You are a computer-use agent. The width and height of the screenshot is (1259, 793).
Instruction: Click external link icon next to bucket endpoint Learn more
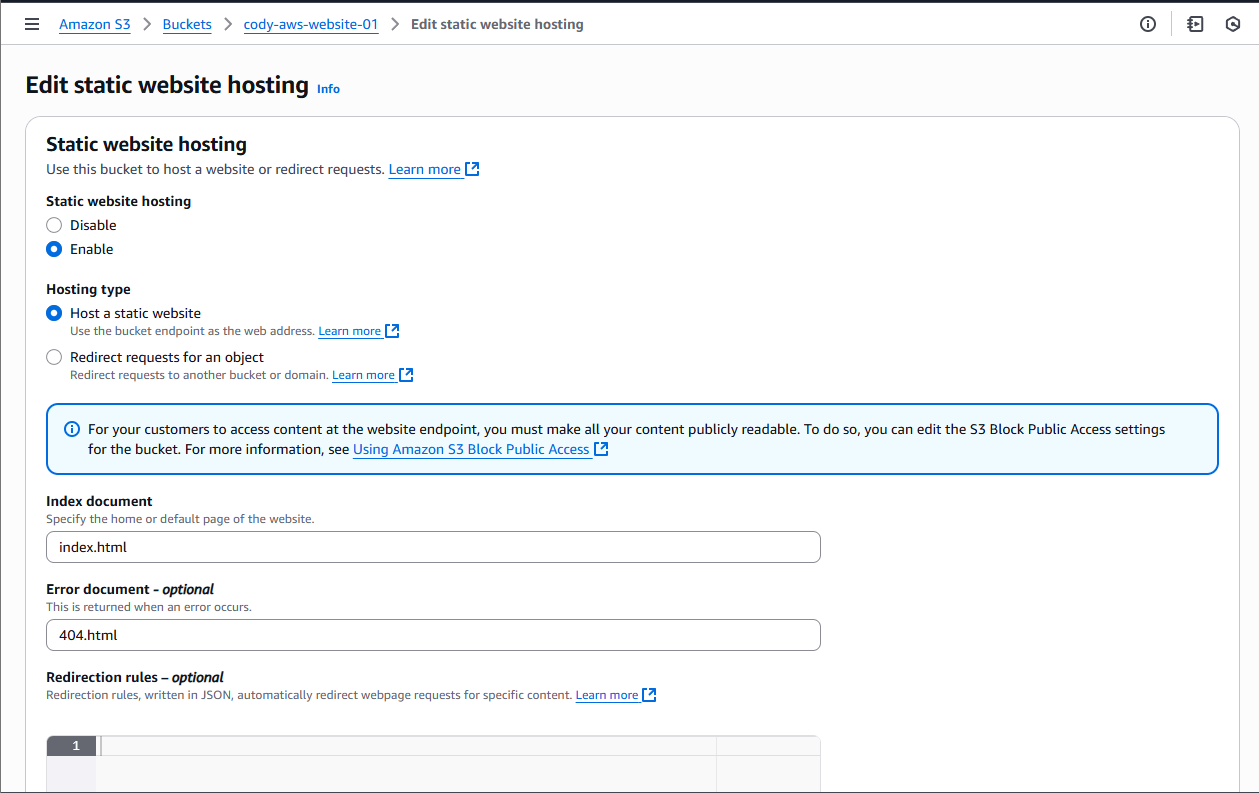(x=393, y=331)
